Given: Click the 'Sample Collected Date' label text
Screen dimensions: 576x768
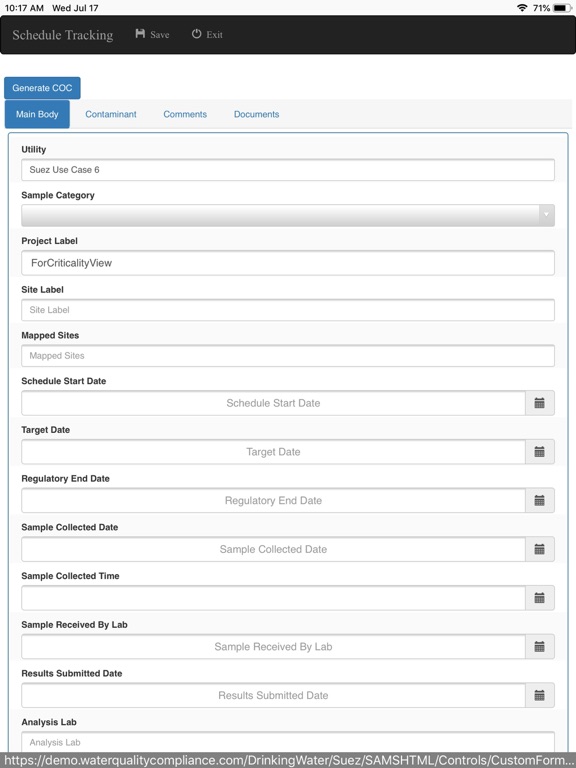Looking at the screenshot, I should click(70, 527).
